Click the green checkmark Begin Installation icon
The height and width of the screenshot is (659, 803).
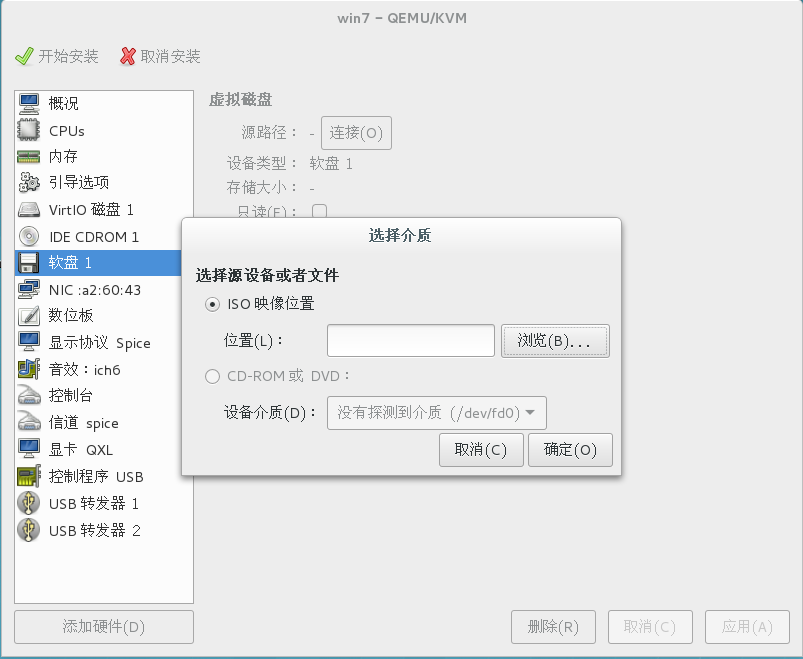coord(24,56)
